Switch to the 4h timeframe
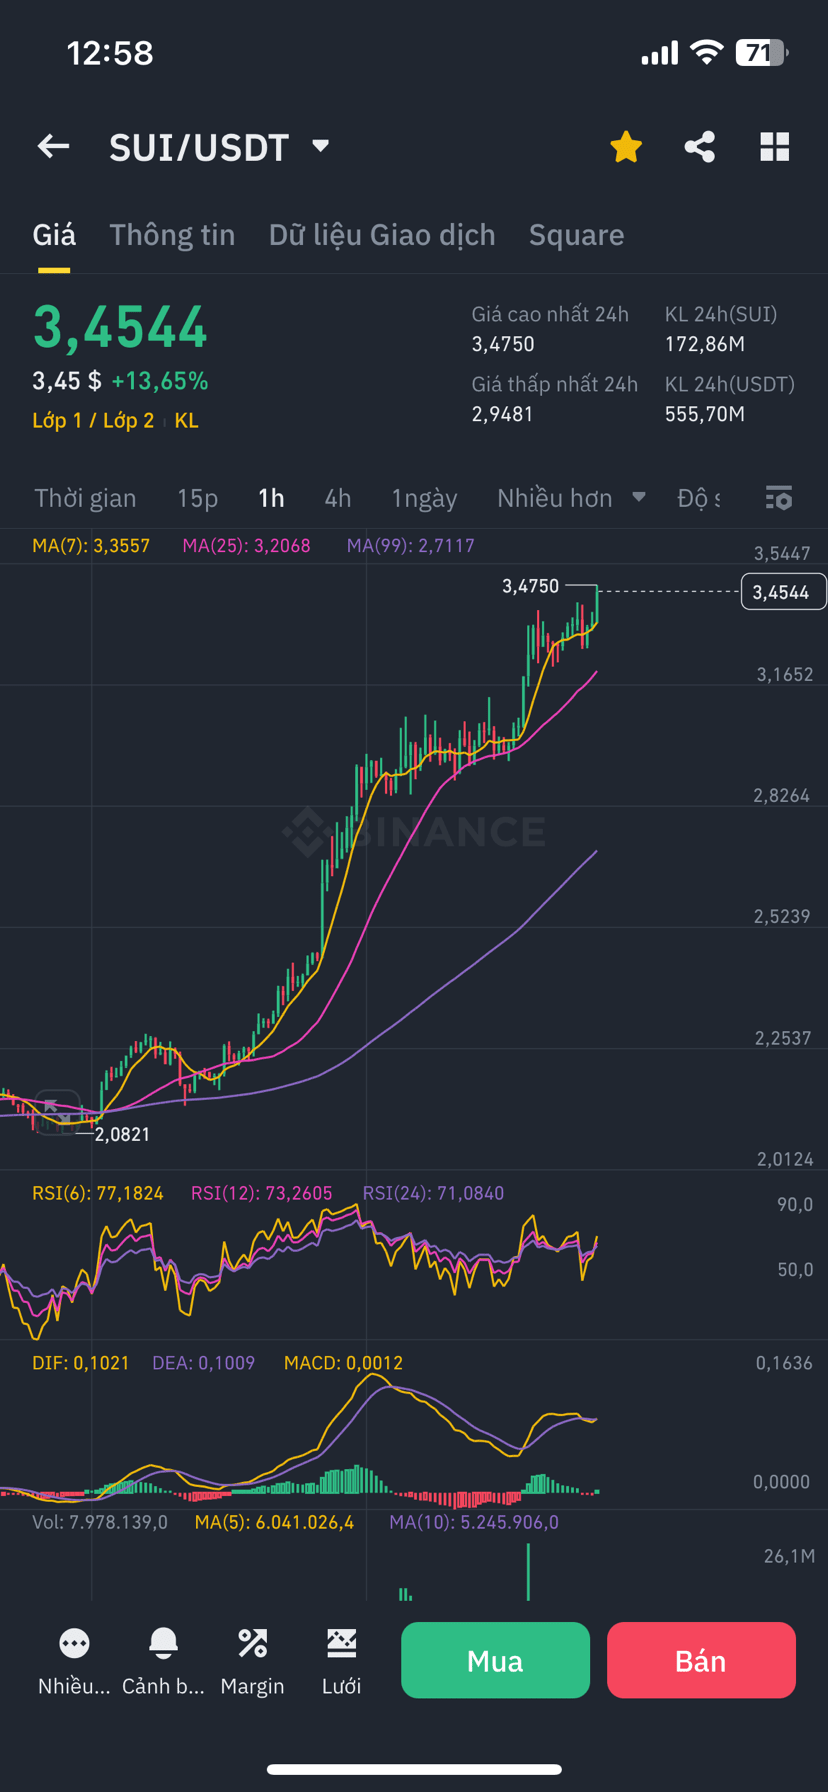Image resolution: width=828 pixels, height=1792 pixels. click(x=338, y=498)
